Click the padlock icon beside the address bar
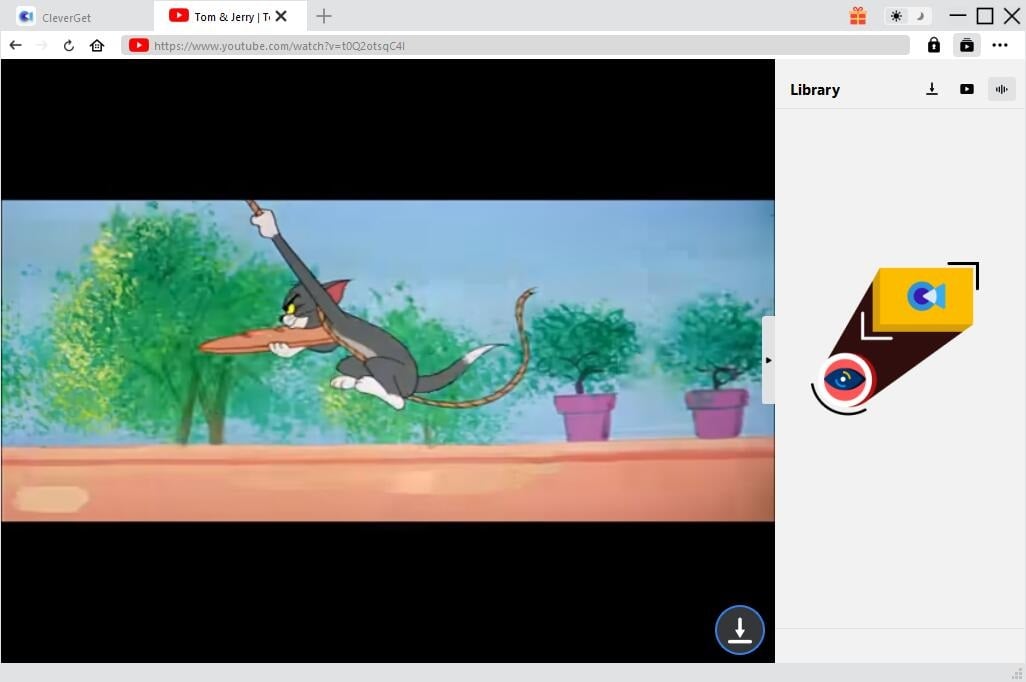Image resolution: width=1026 pixels, height=682 pixels. 933,45
